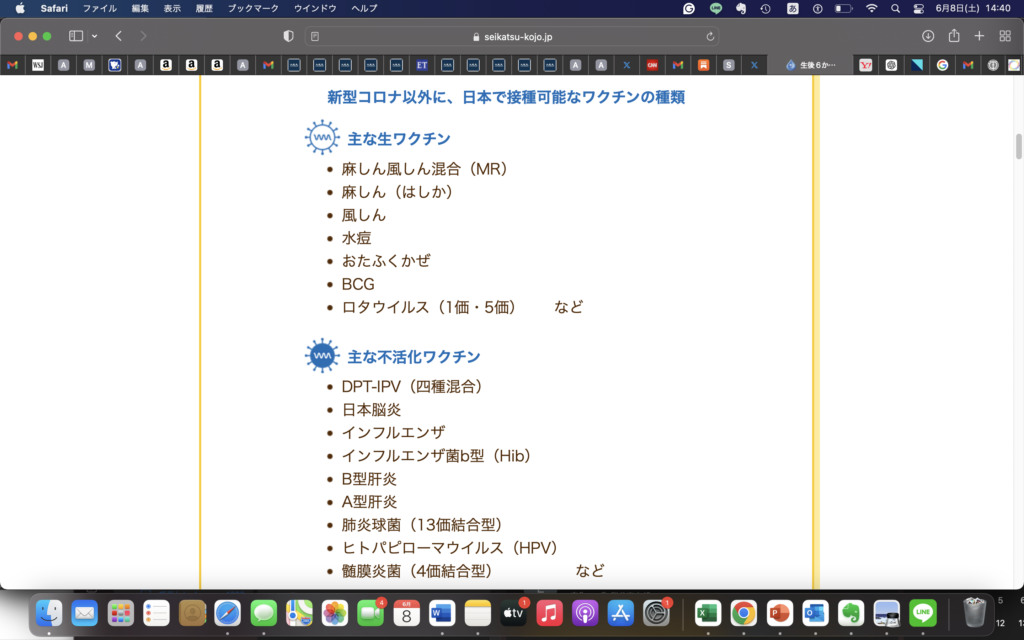This screenshot has height=640, width=1024.
Task: Open the Wi-Fi status menu
Action: 871,8
